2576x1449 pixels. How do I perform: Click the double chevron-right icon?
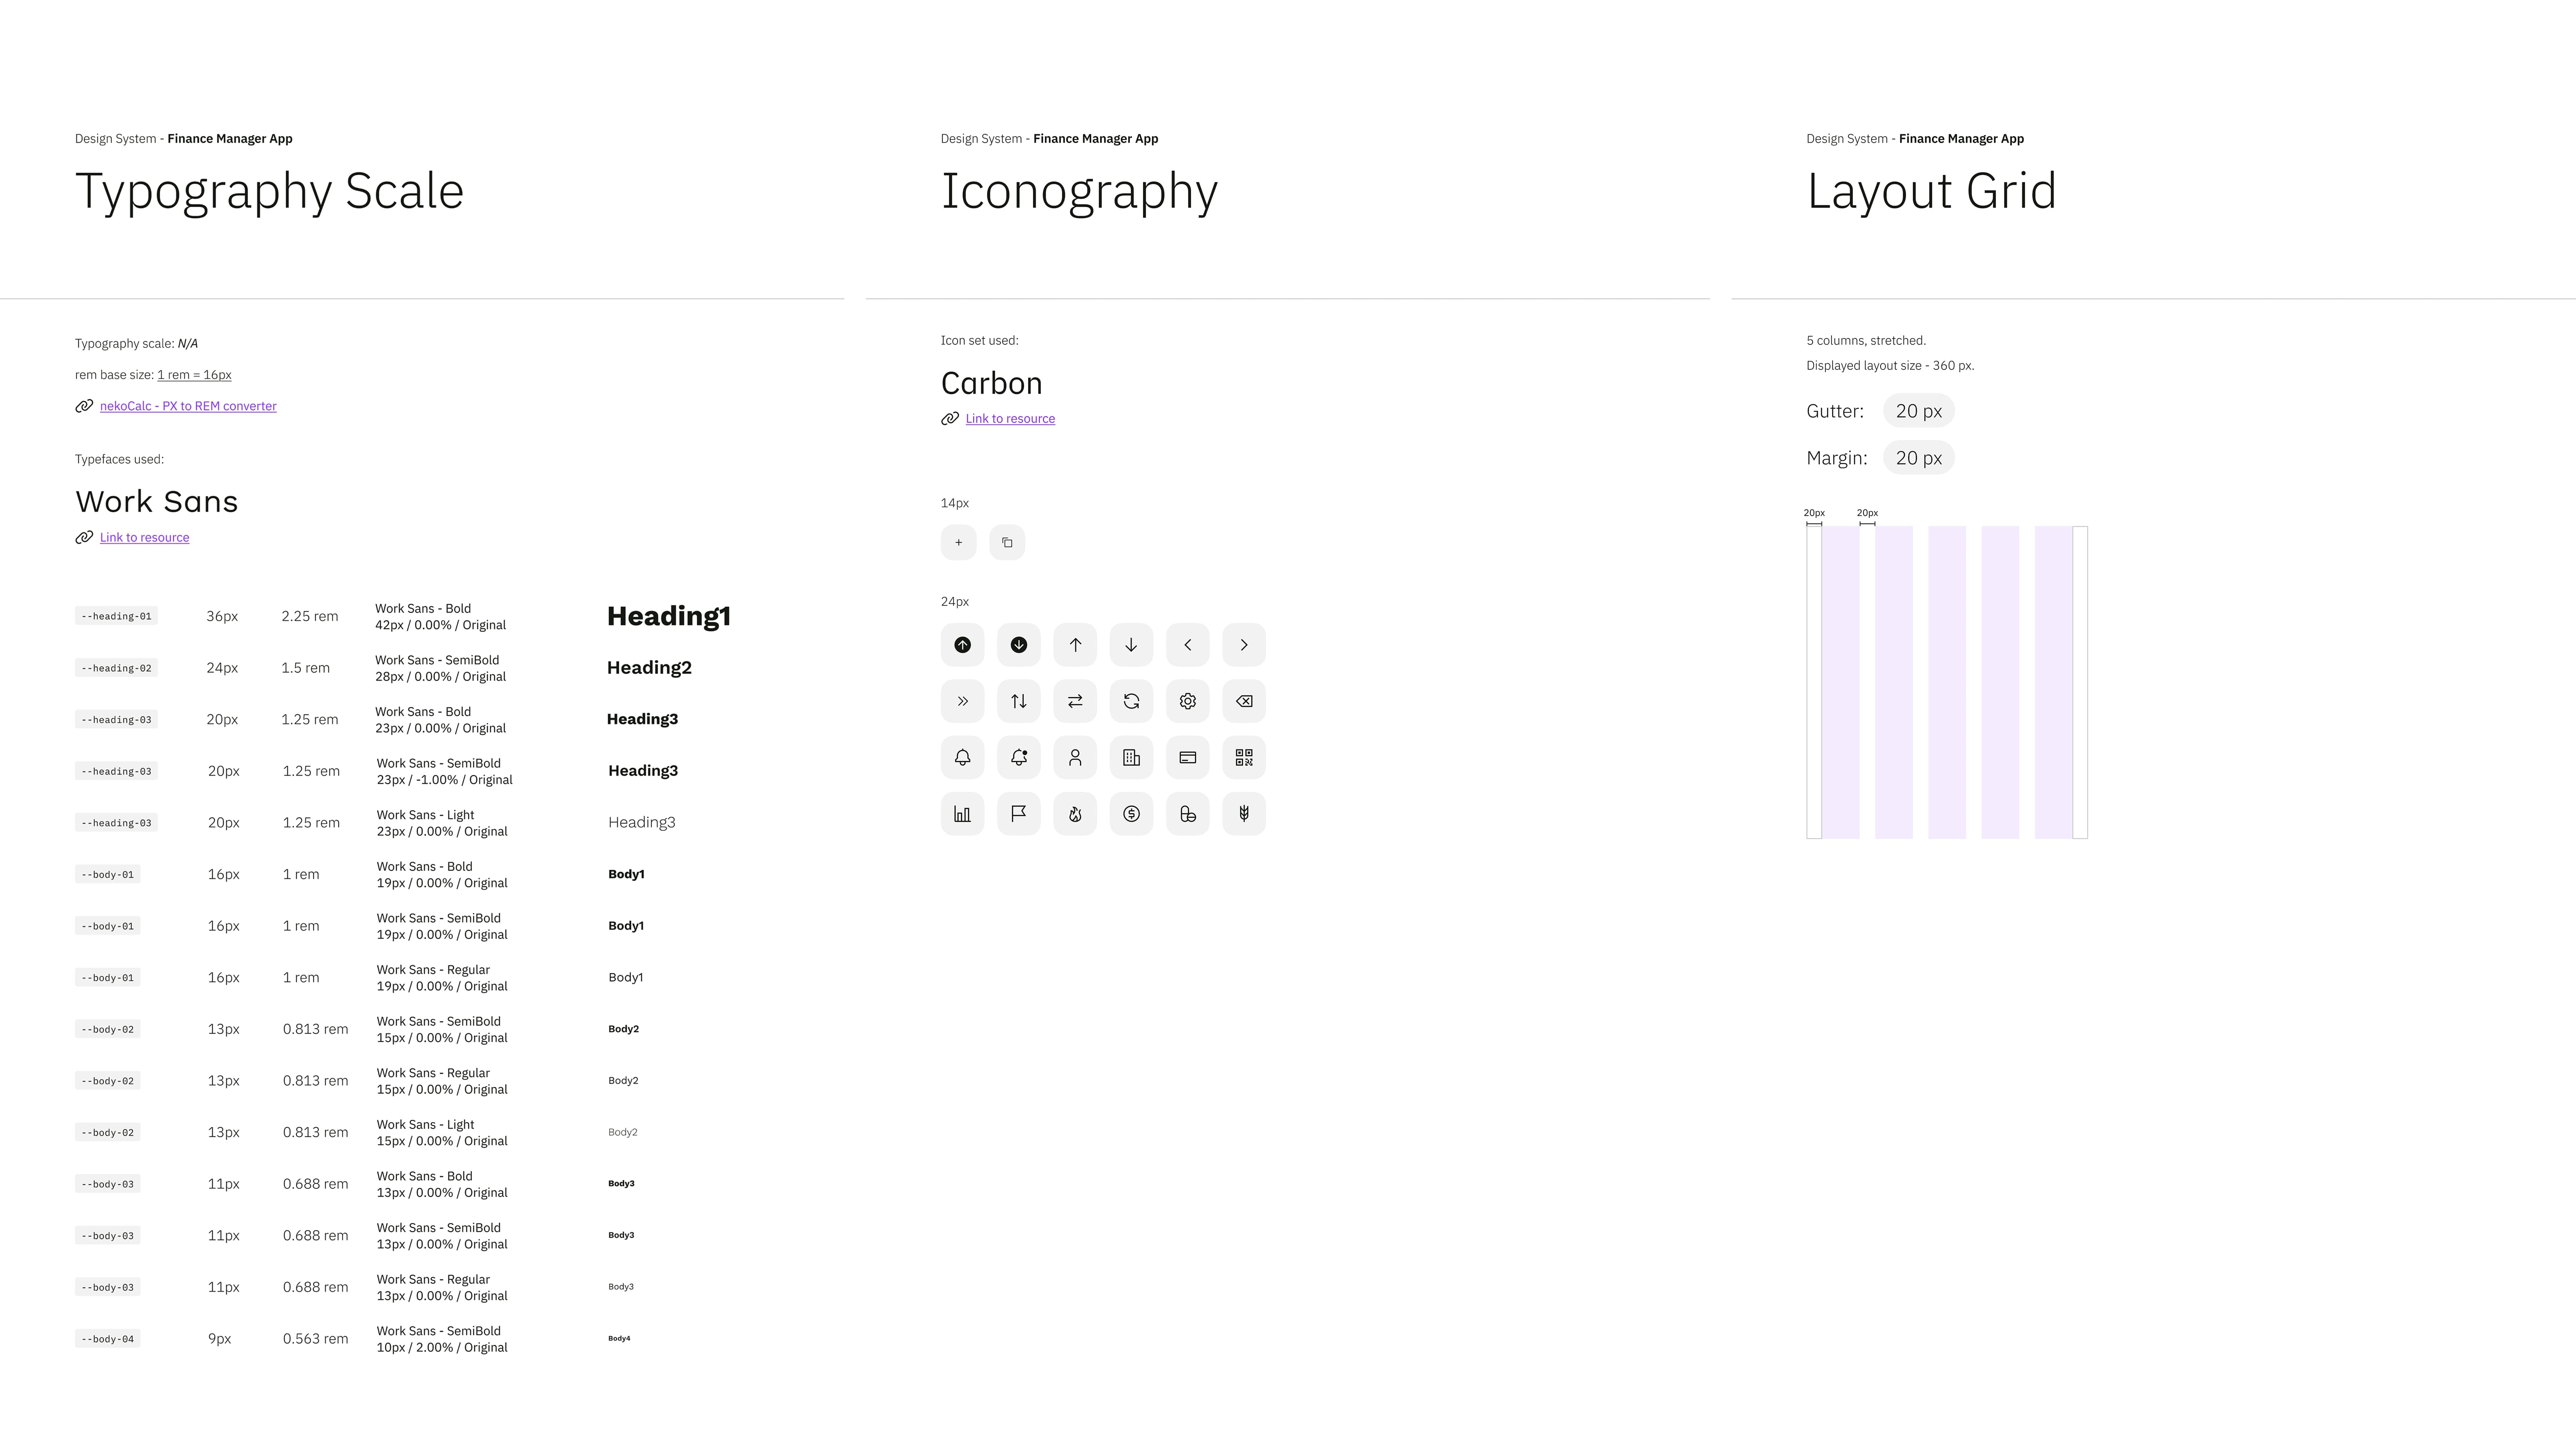962,701
